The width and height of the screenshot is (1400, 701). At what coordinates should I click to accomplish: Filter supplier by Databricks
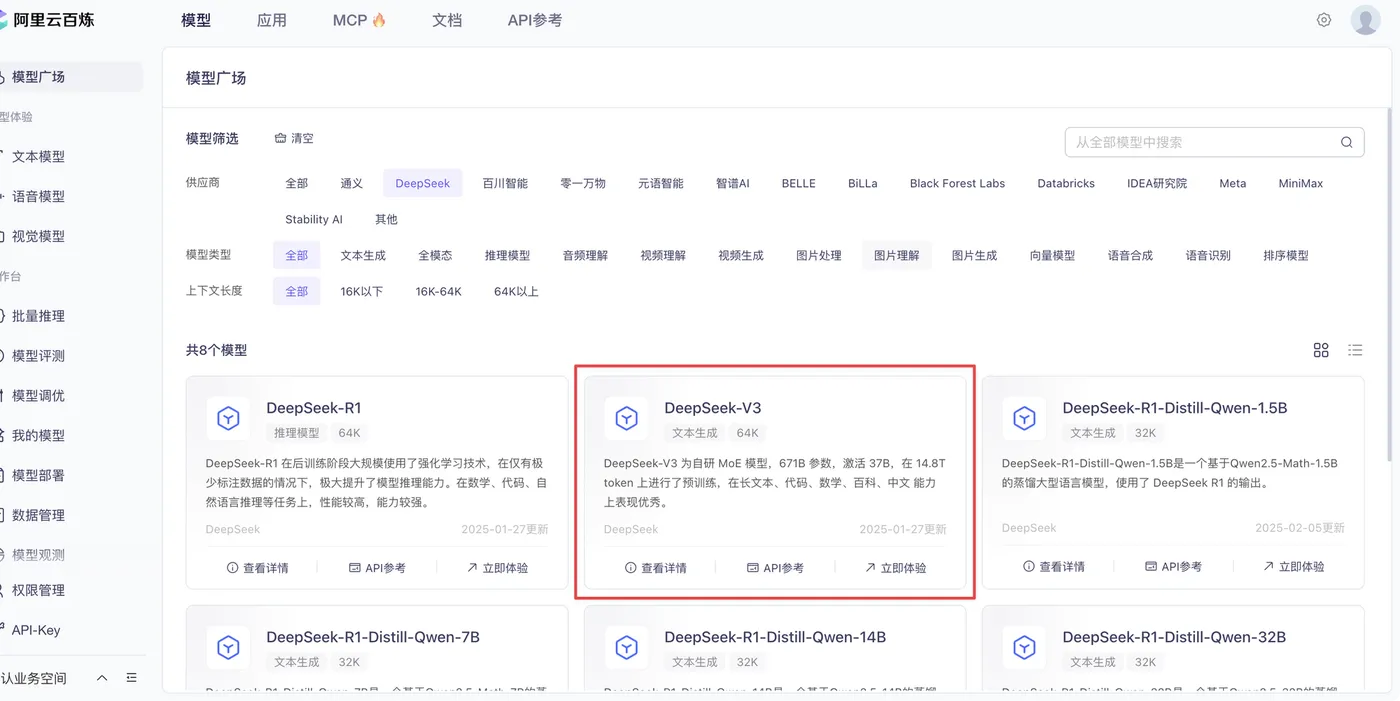click(x=1066, y=183)
